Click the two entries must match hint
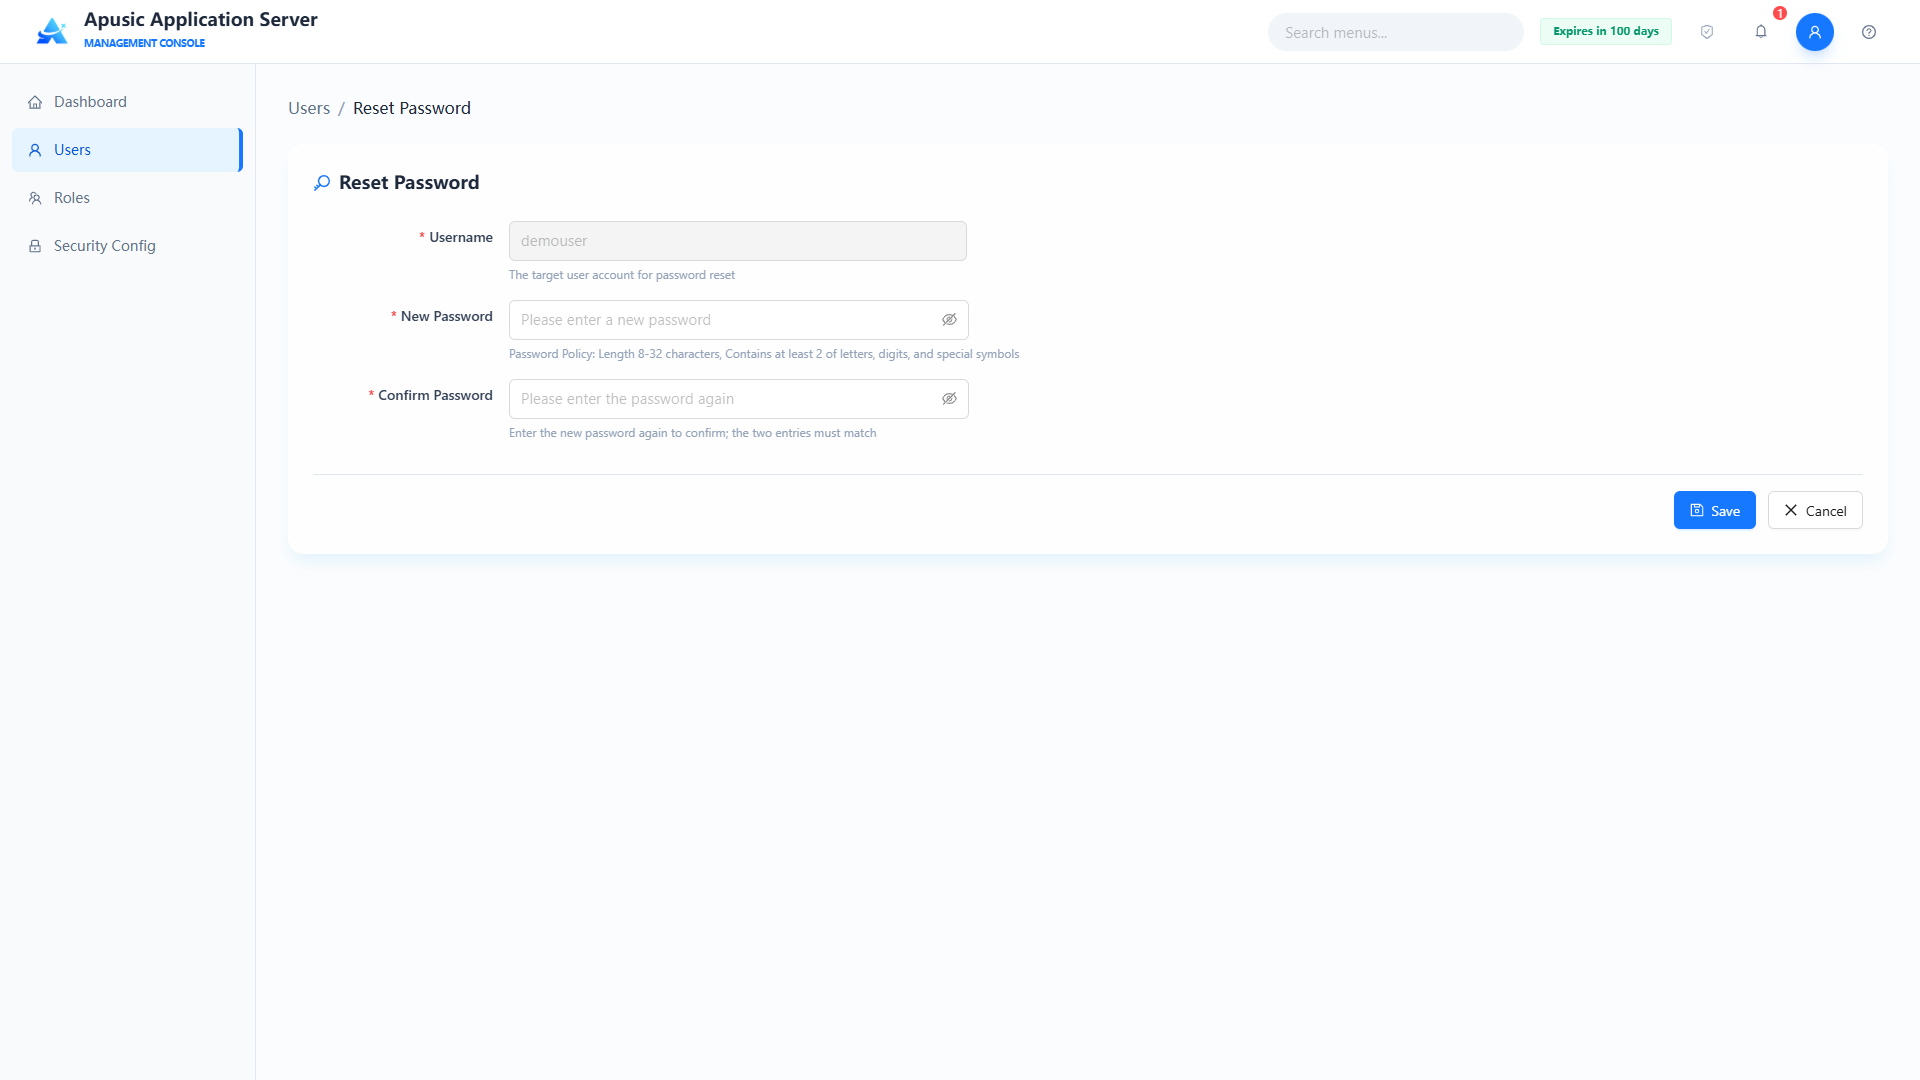This screenshot has height=1080, width=1920. click(692, 433)
